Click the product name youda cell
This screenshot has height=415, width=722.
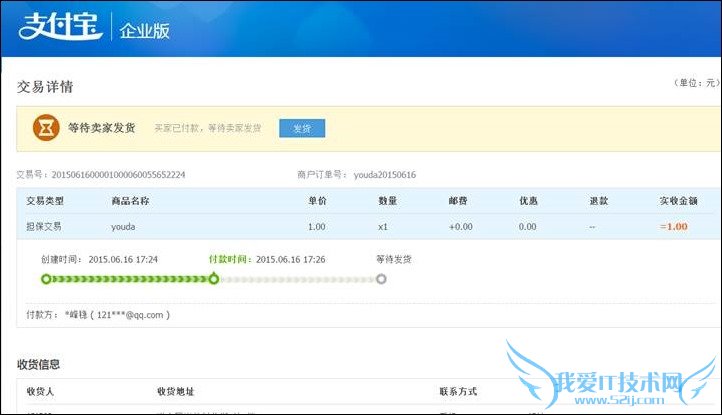(123, 227)
